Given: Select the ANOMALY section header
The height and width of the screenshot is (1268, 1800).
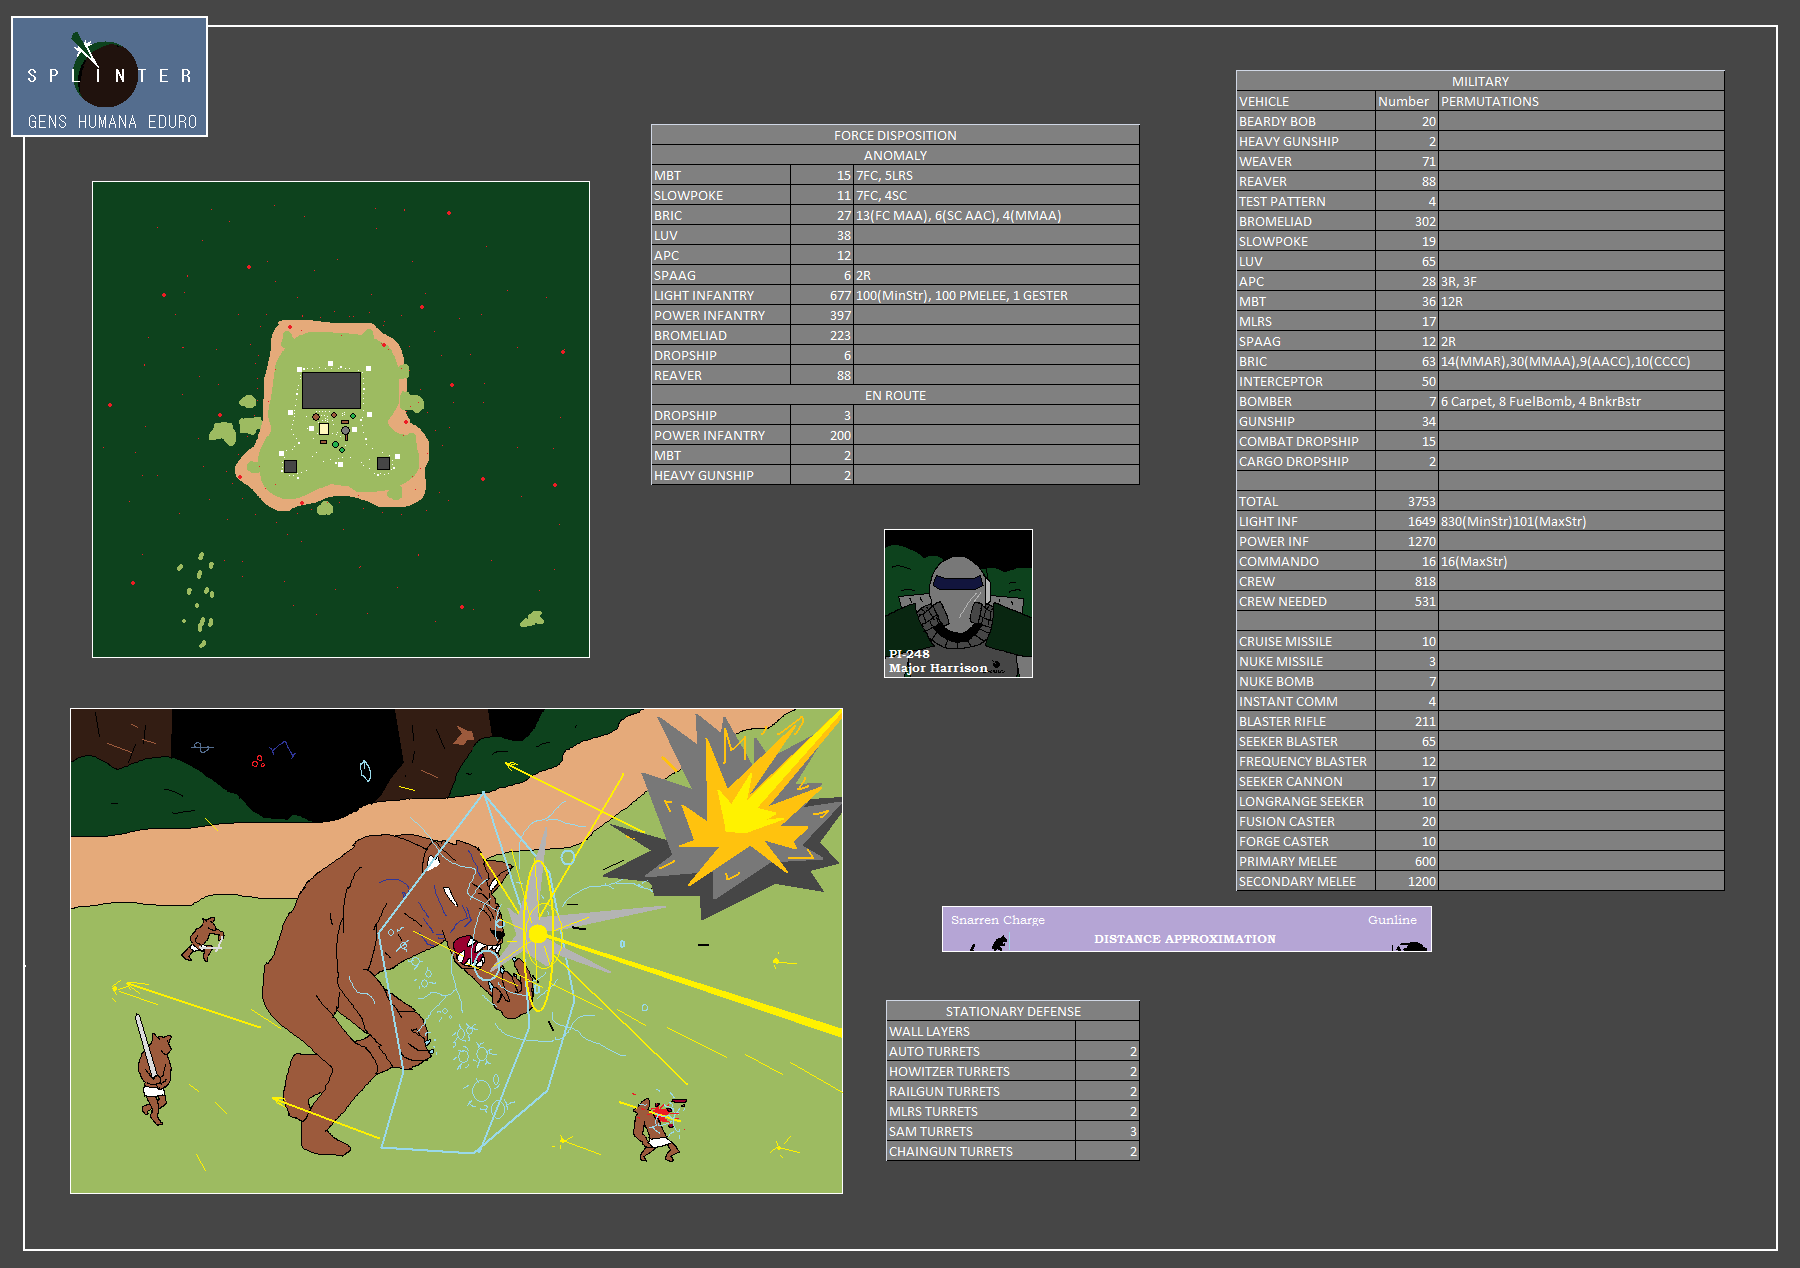Looking at the screenshot, I should tap(895, 155).
